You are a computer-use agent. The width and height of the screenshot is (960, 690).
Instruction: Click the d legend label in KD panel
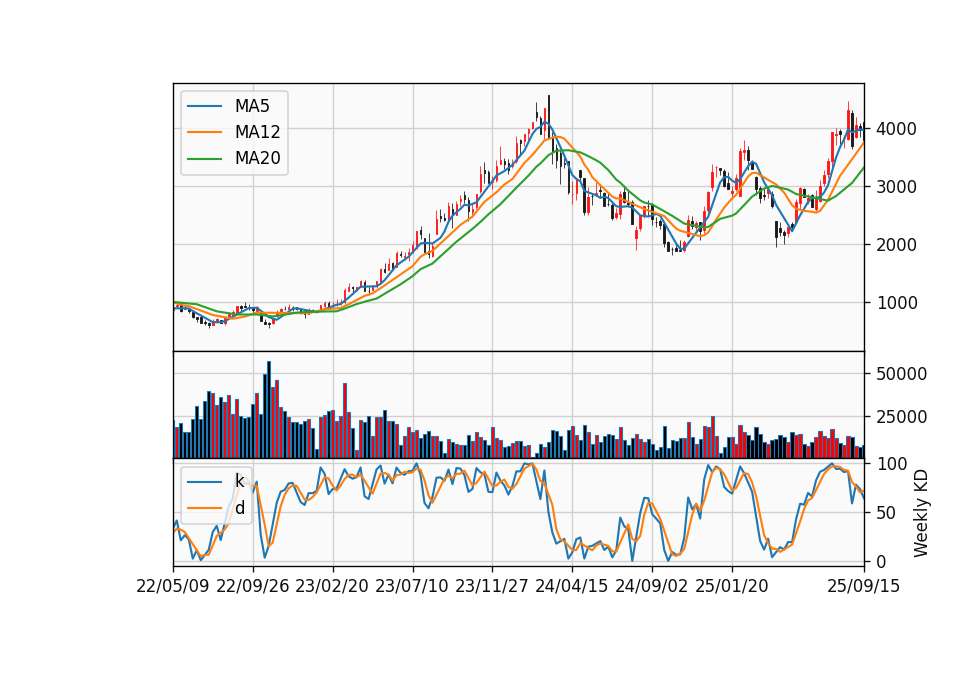pyautogui.click(x=240, y=508)
